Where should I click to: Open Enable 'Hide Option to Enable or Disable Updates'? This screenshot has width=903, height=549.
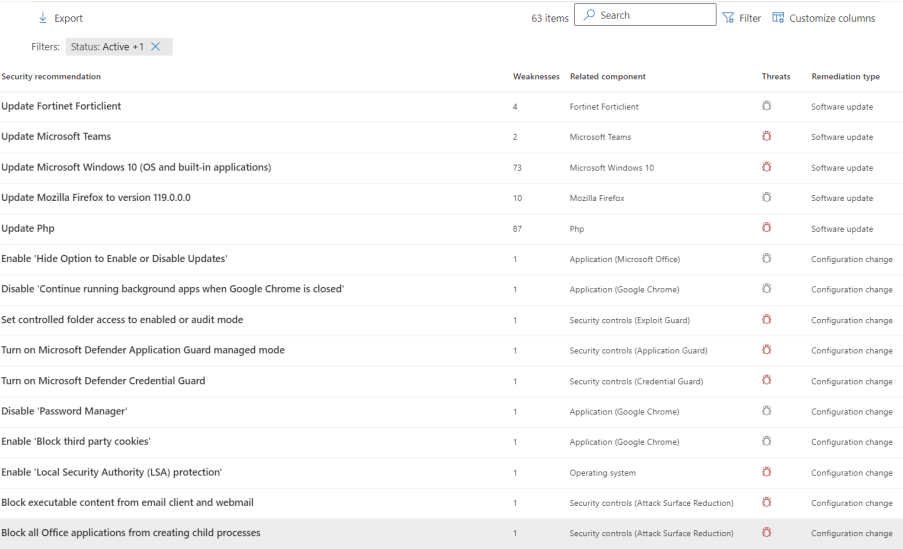pos(114,259)
